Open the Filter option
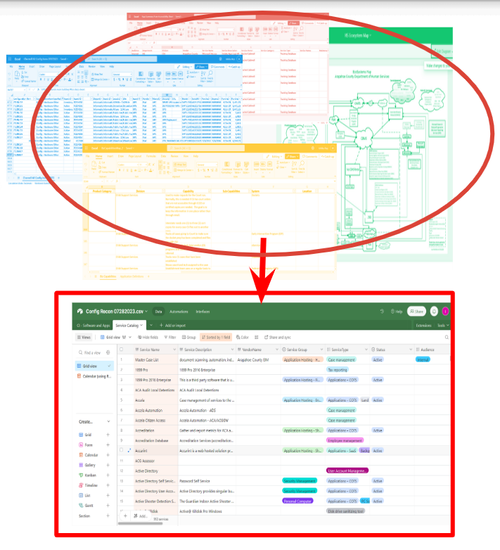 (170, 337)
